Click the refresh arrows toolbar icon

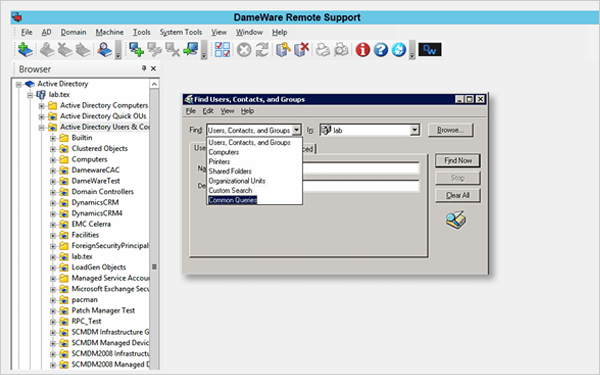click(x=262, y=50)
